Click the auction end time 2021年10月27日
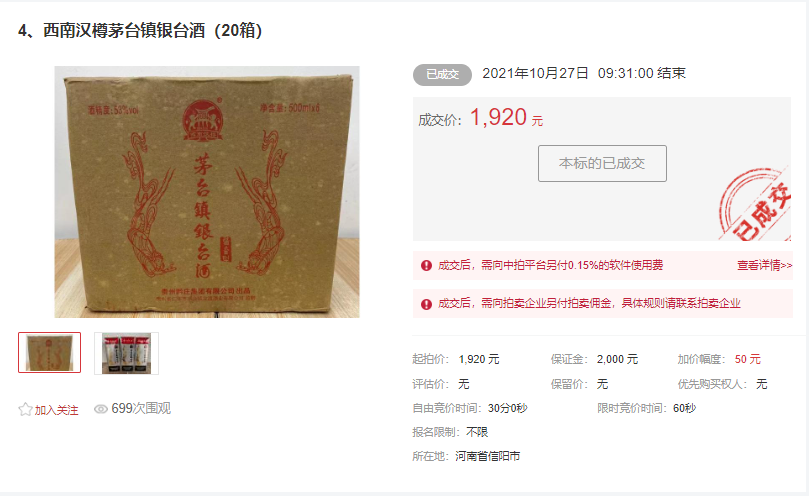 pyautogui.click(x=535, y=73)
